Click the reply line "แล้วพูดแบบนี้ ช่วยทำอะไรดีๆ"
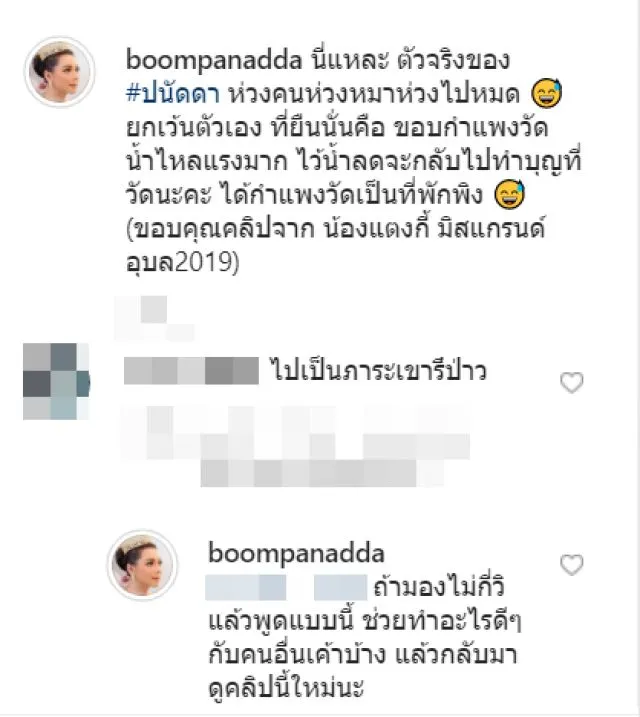This screenshot has height=717, width=640. 365,621
